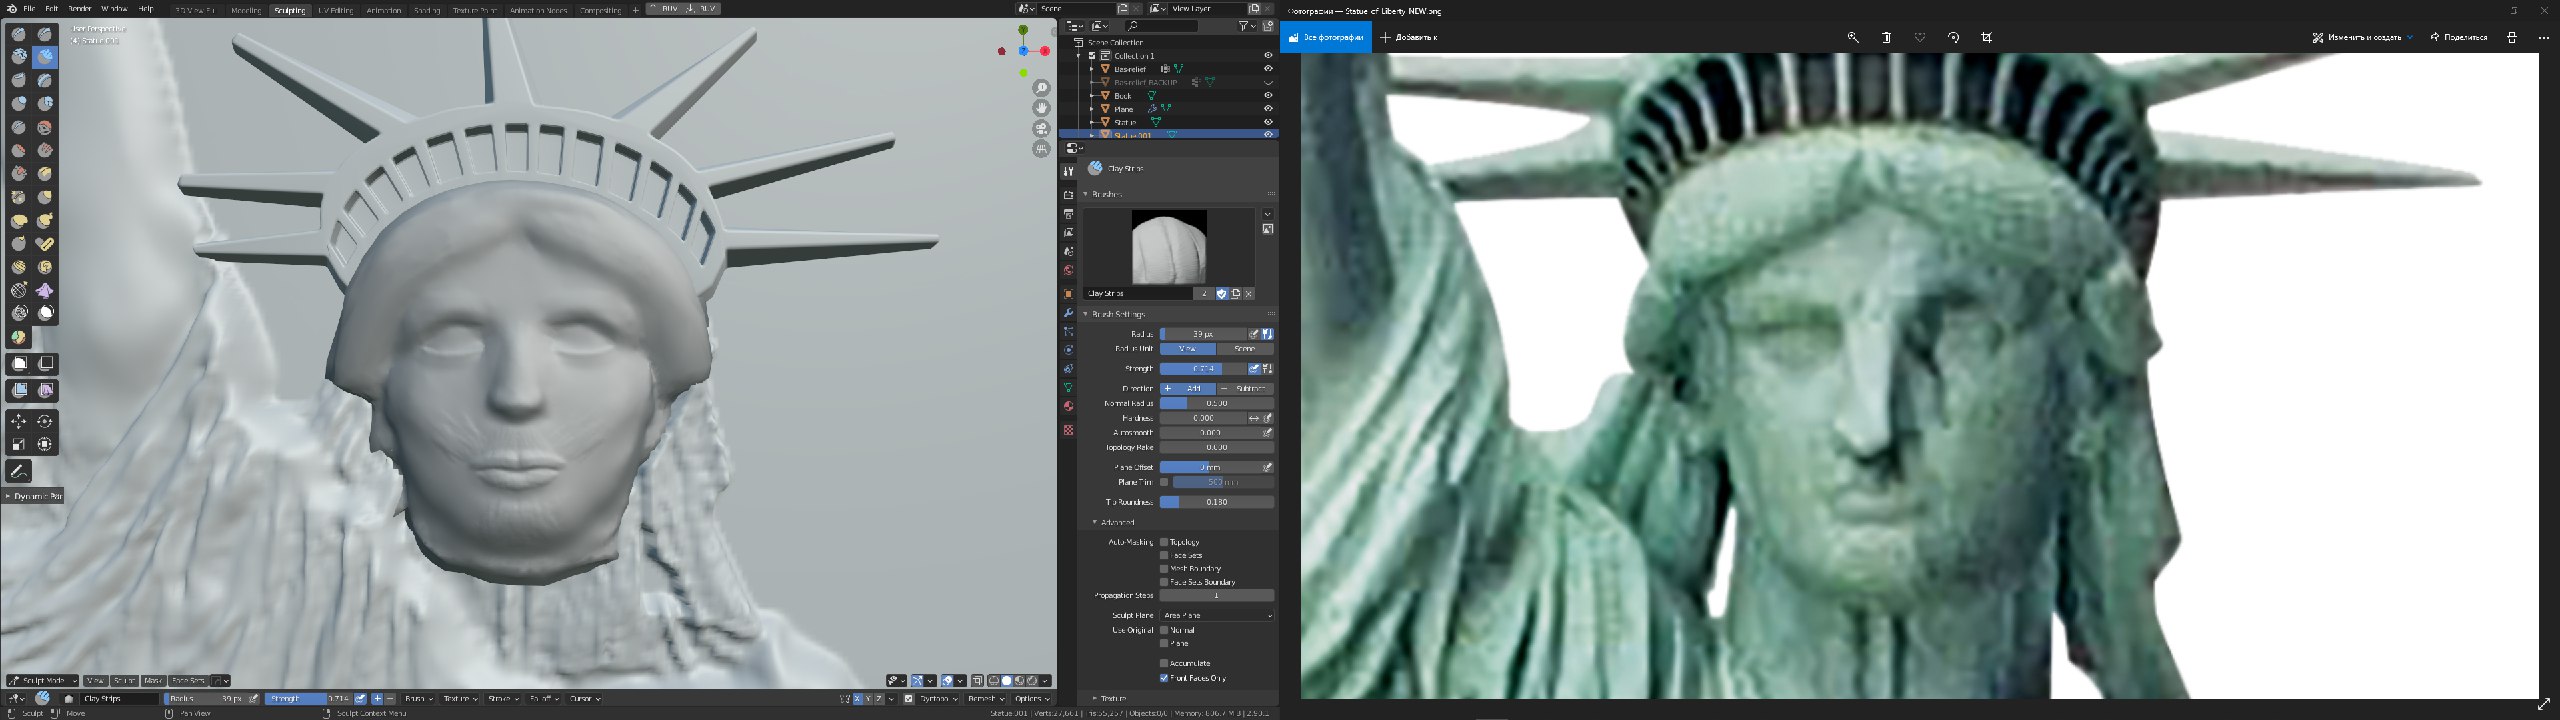Open the Render menu in Blender

(80, 9)
